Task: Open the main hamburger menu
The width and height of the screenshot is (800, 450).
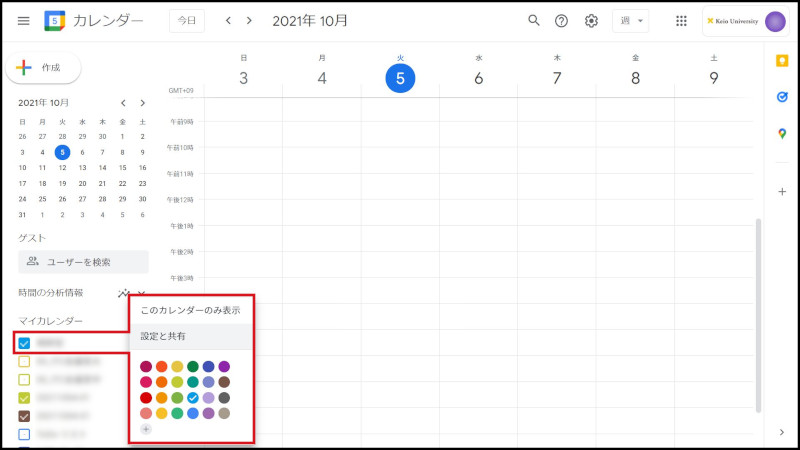Action: (24, 20)
